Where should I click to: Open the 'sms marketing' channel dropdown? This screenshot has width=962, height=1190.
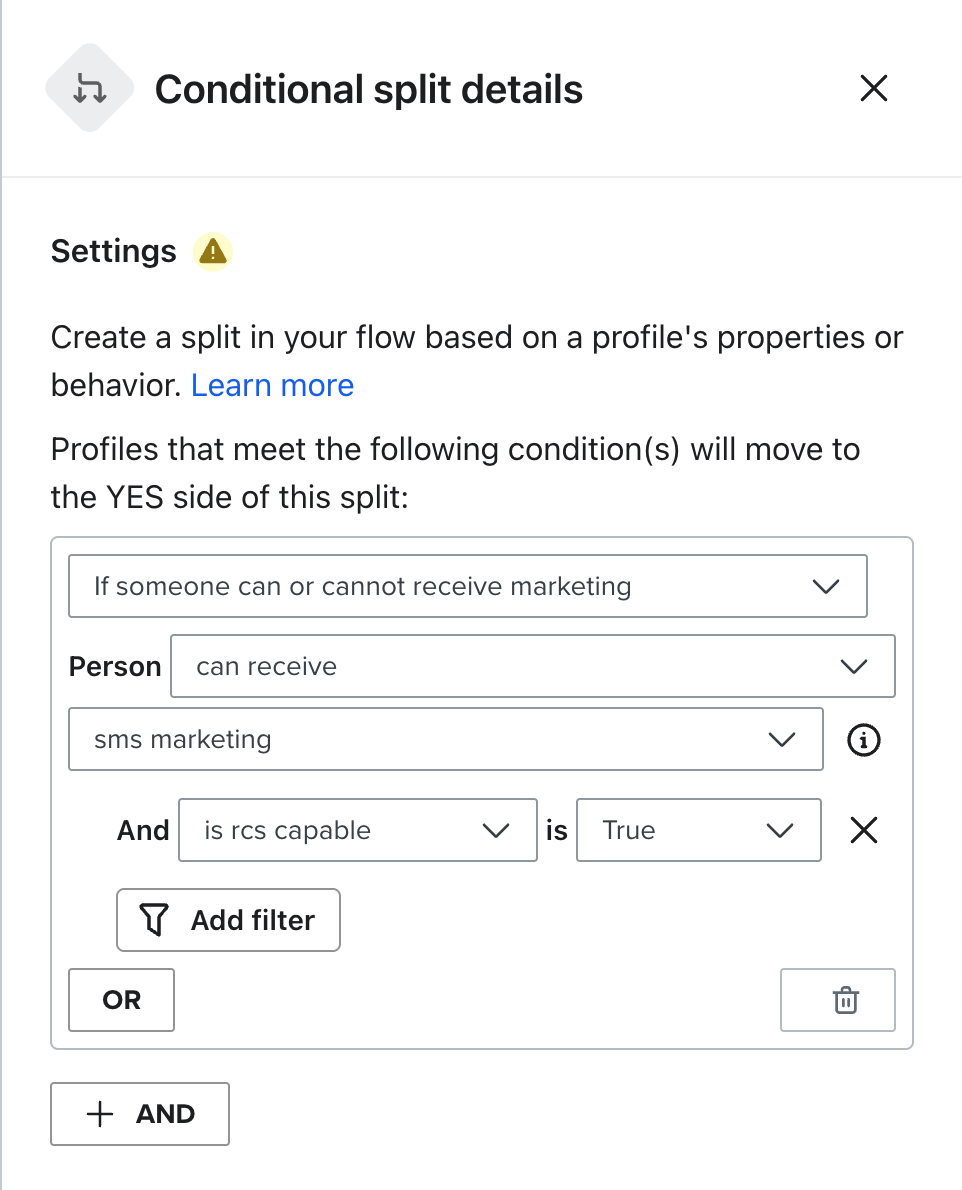click(445, 740)
